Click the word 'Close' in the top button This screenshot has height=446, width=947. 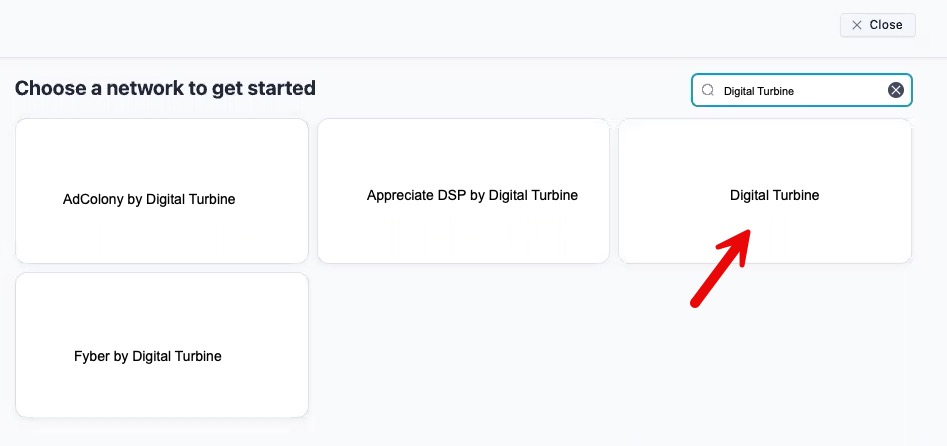[886, 25]
